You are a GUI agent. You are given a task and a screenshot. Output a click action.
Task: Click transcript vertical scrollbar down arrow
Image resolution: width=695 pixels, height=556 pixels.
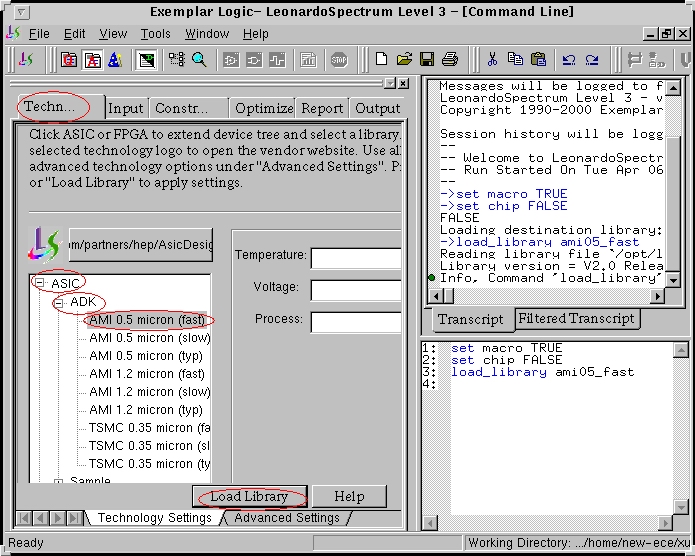click(x=673, y=280)
